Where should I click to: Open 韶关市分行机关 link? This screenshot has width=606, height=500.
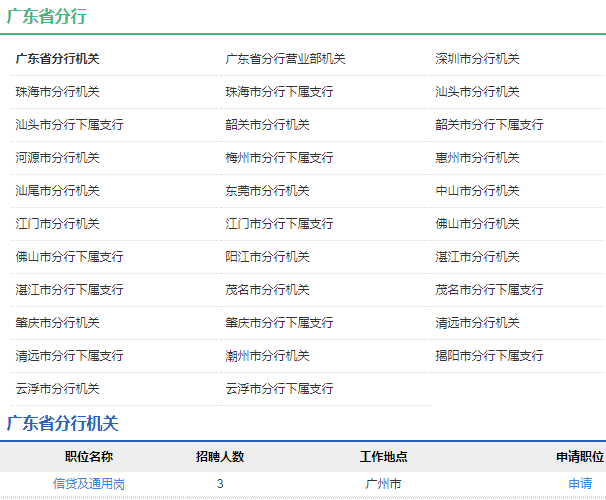coord(267,125)
